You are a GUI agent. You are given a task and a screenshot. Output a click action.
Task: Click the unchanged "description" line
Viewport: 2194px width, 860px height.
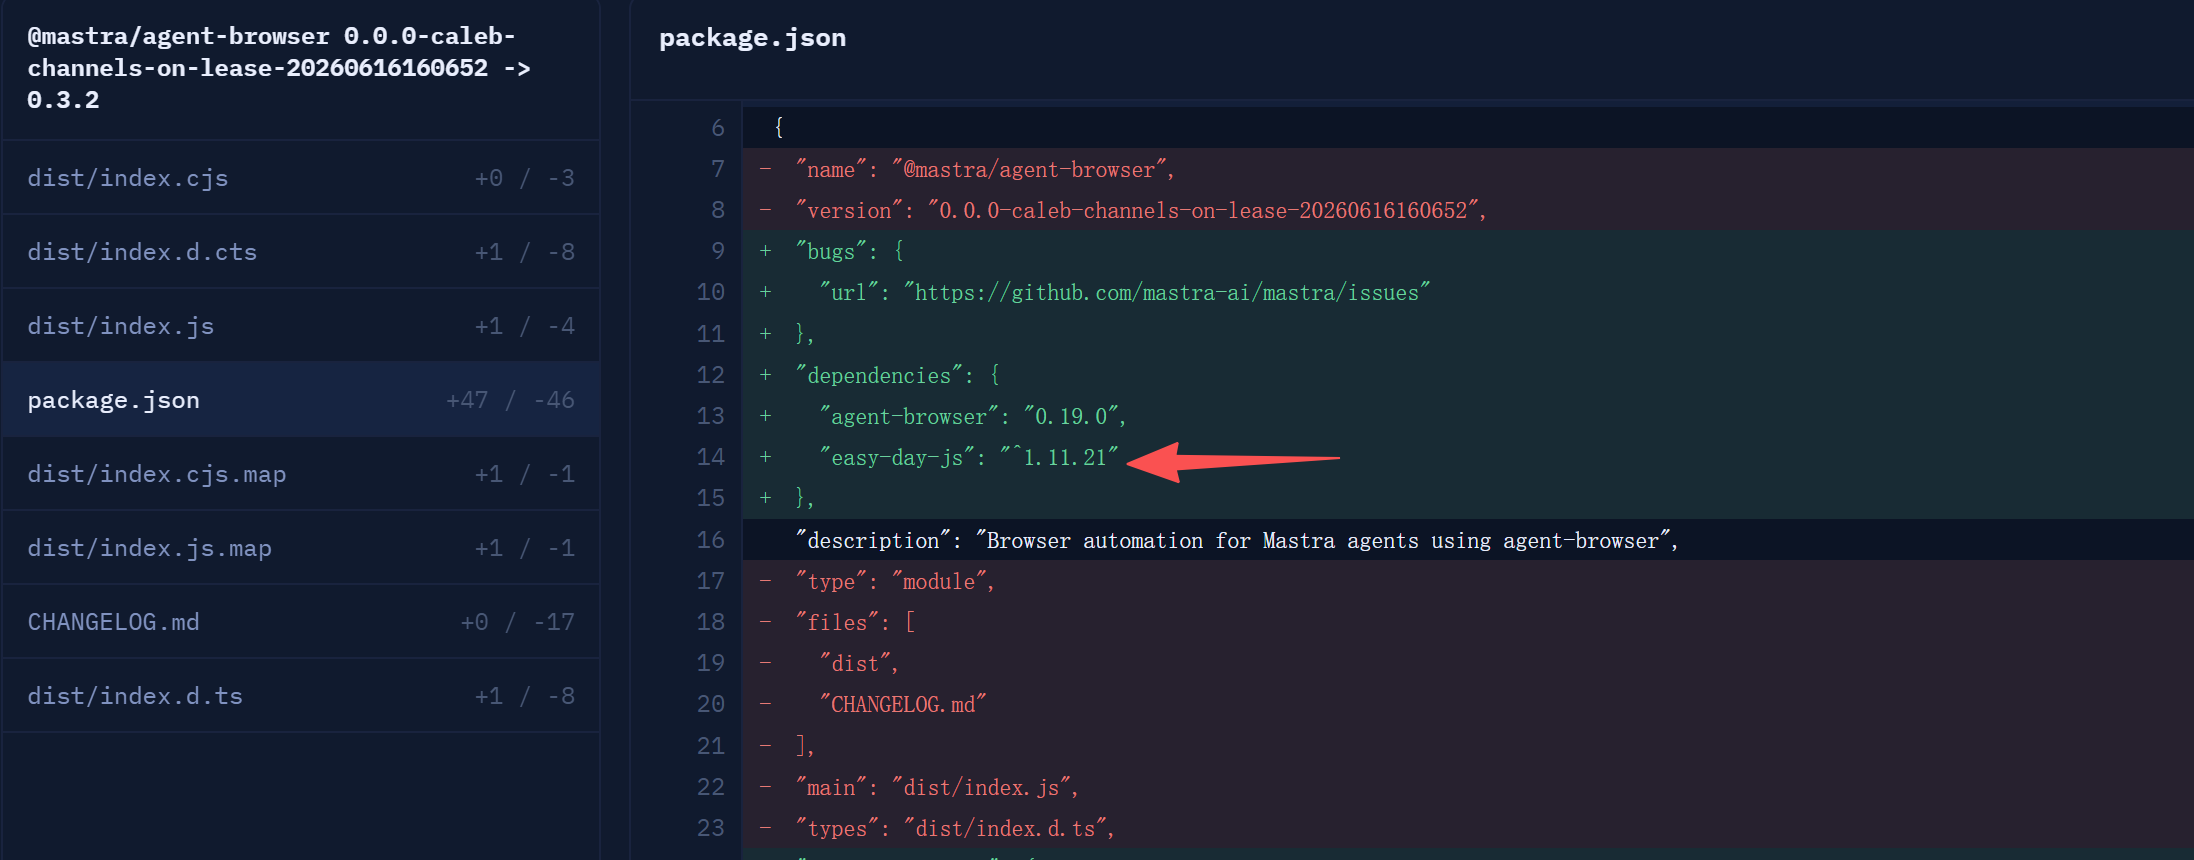pos(1468,540)
